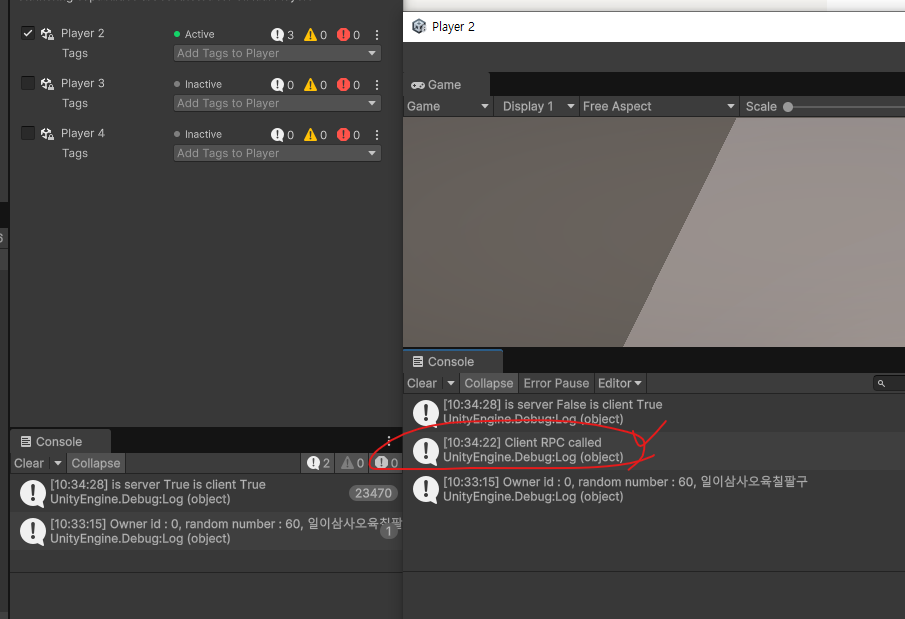
Task: Click the Player 2 multiplayer icon
Action: [47, 33]
